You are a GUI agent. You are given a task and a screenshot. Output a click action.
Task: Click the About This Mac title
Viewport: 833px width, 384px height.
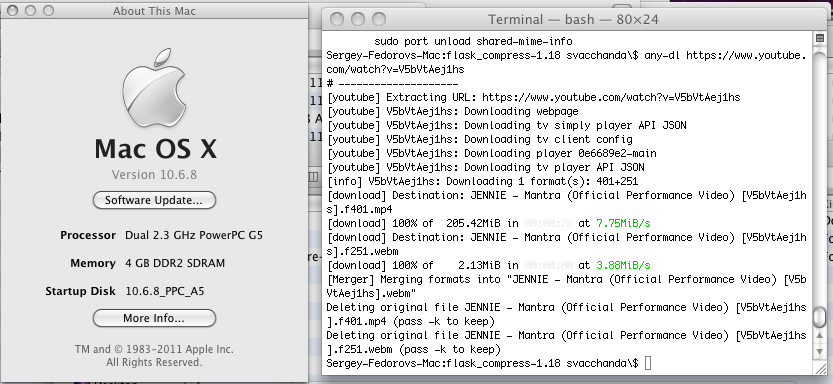click(154, 11)
